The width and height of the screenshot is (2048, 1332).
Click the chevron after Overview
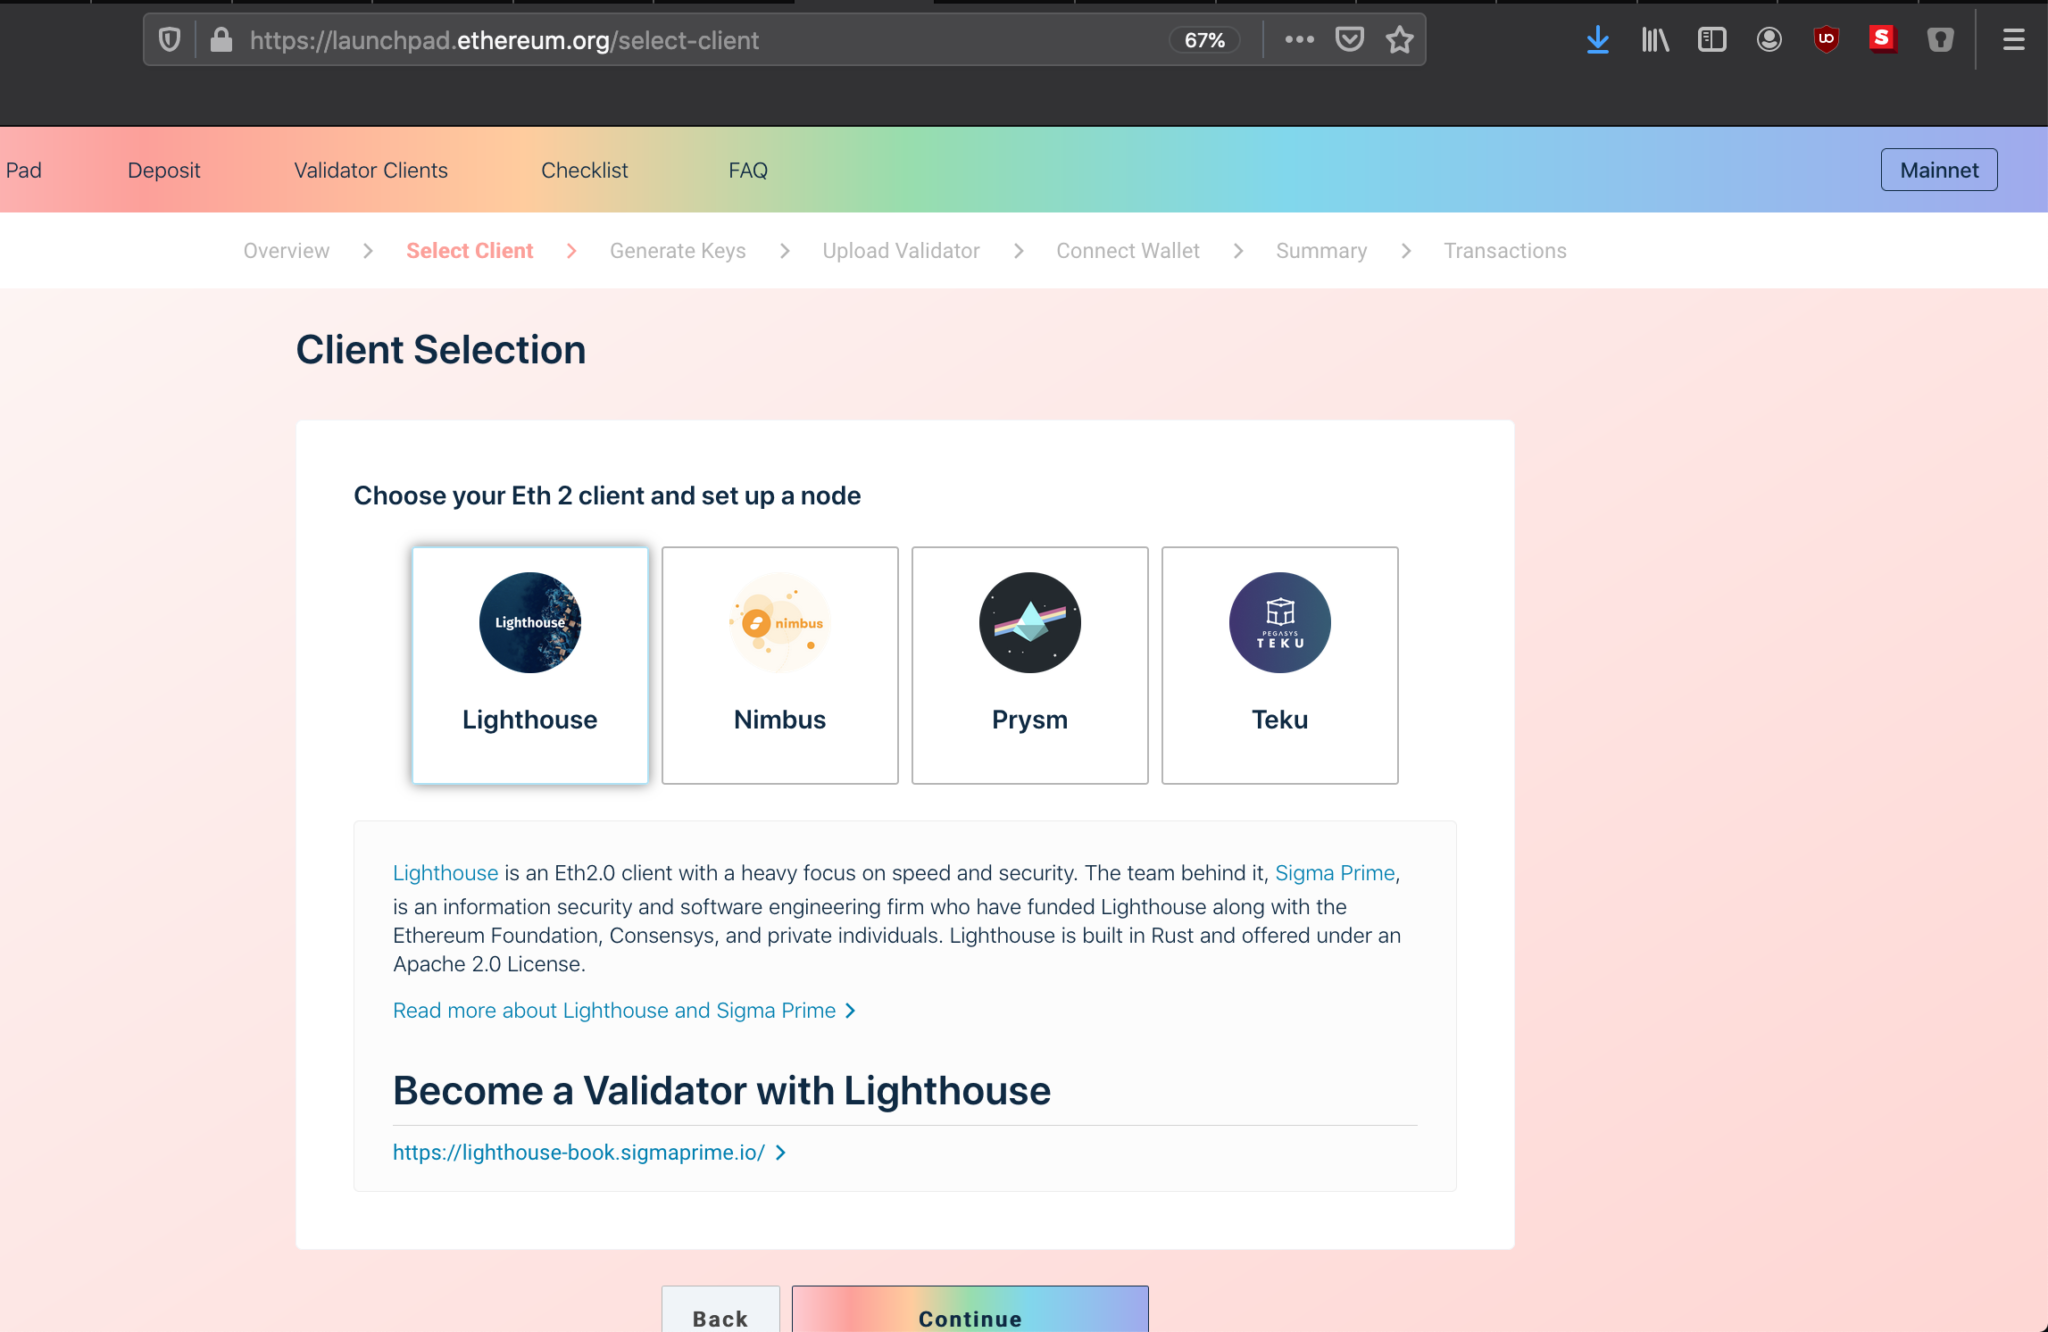point(368,251)
